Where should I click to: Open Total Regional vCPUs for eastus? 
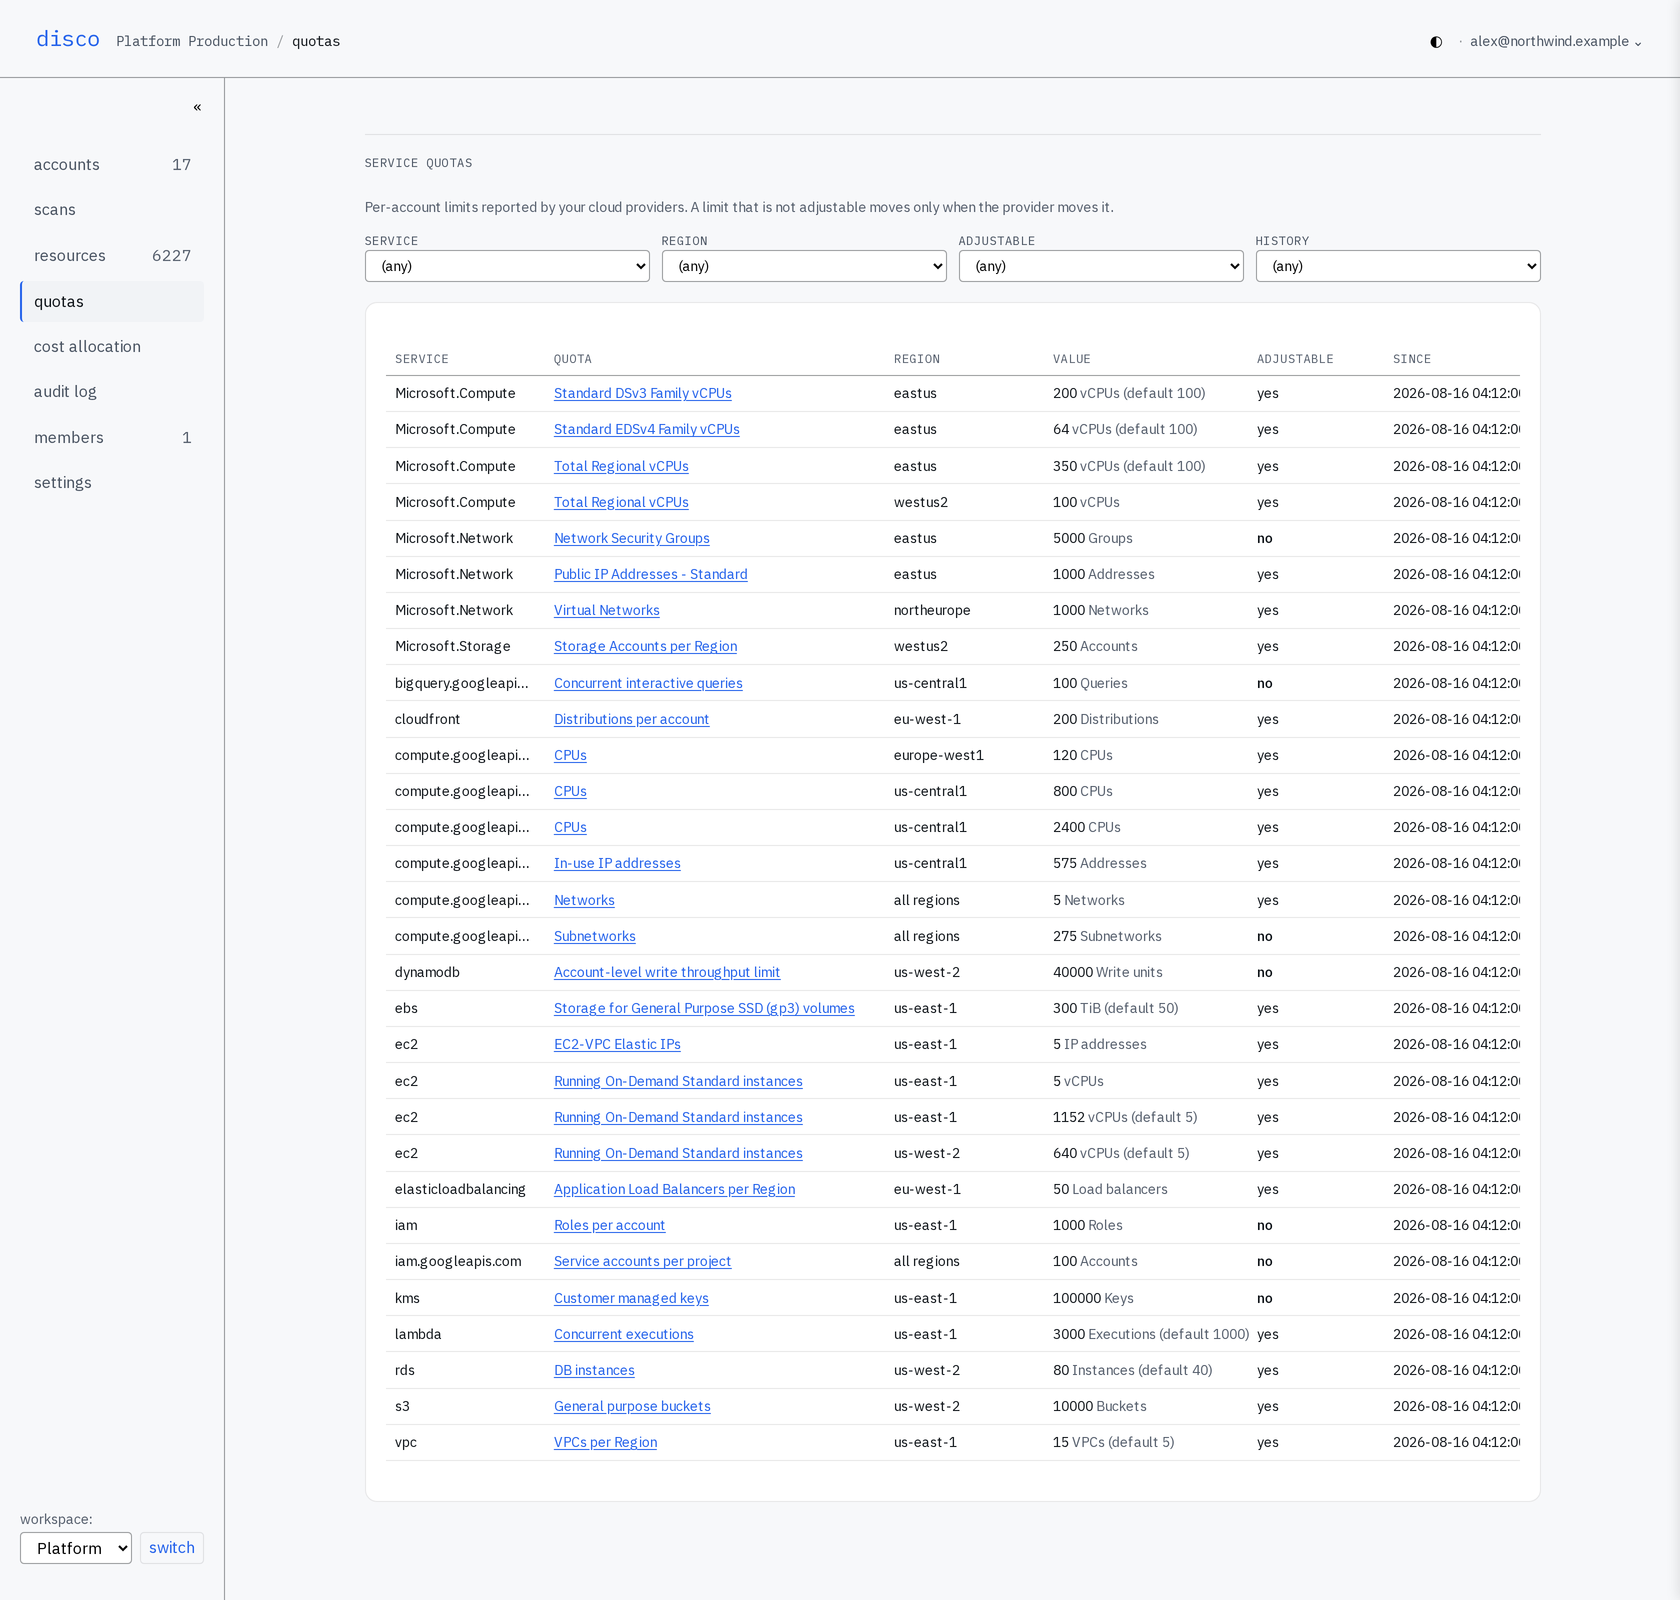(621, 467)
